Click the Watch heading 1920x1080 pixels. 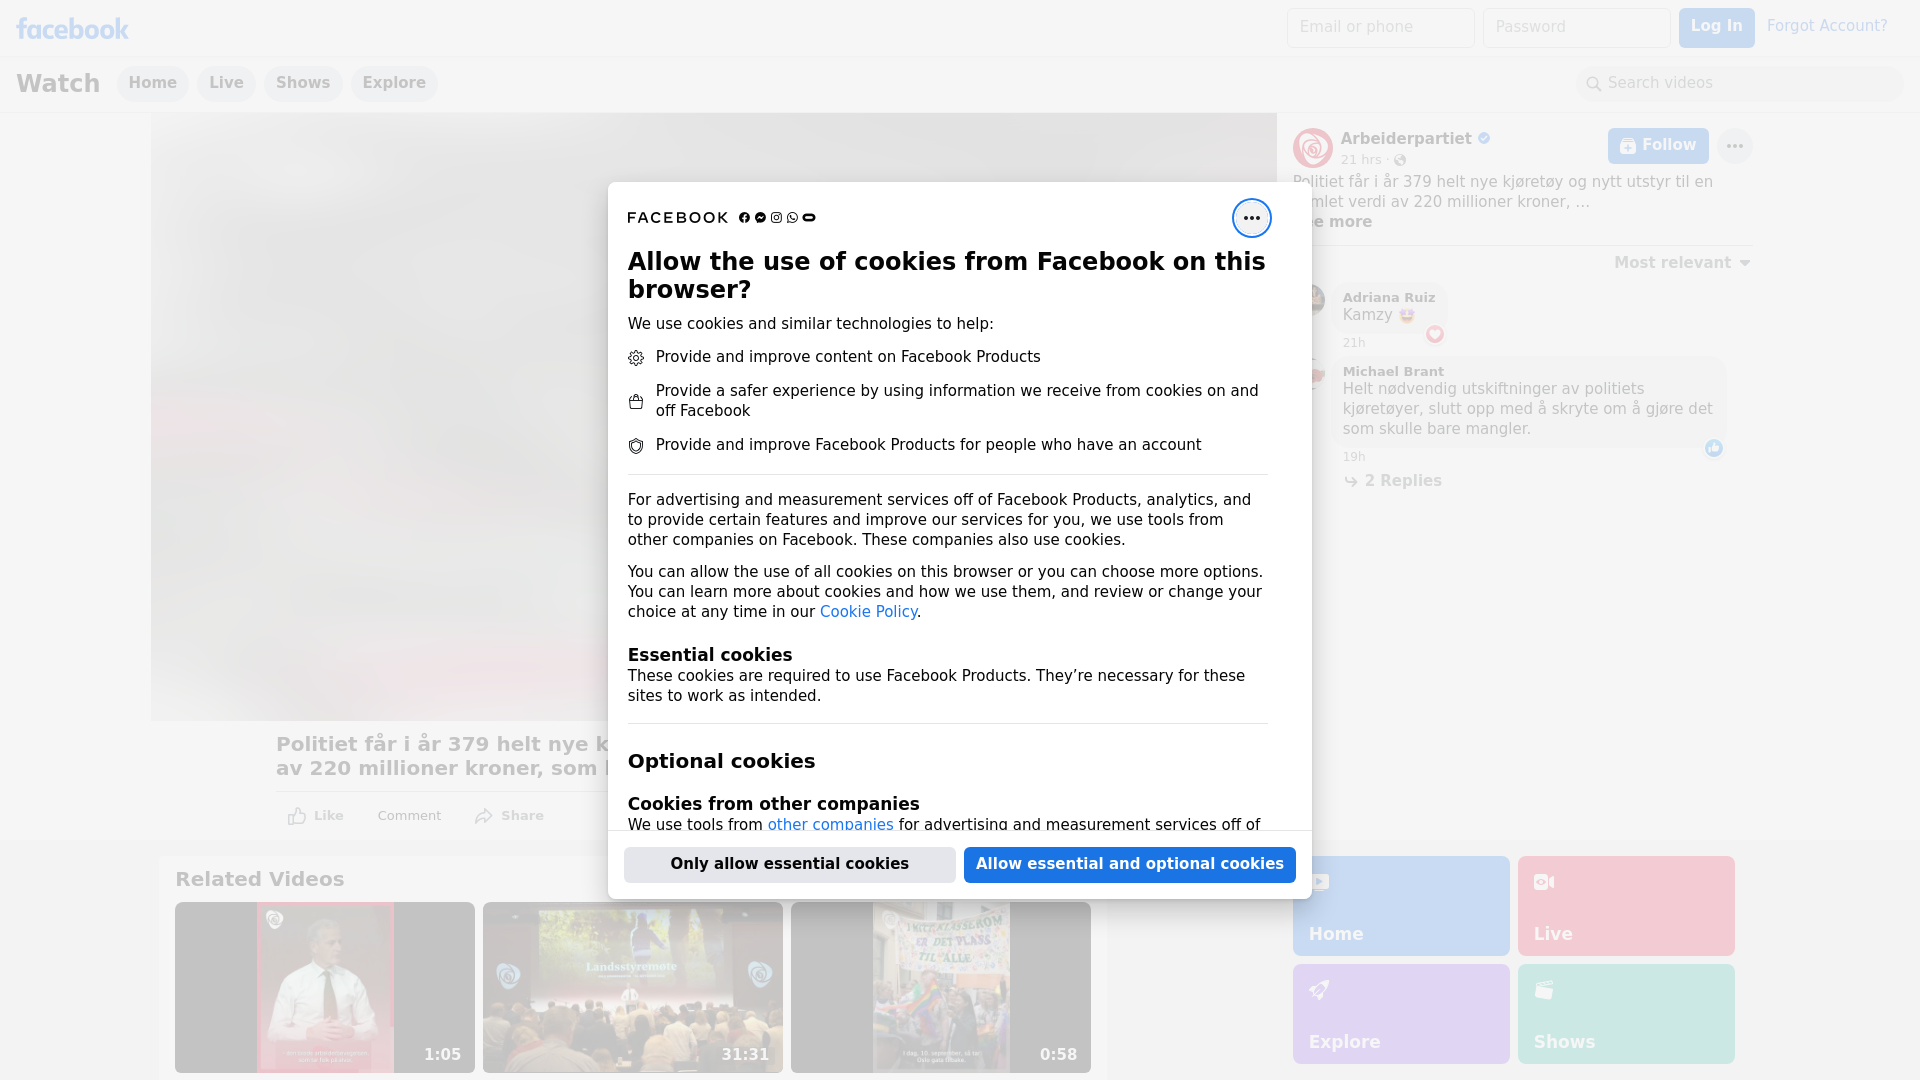pyautogui.click(x=58, y=84)
